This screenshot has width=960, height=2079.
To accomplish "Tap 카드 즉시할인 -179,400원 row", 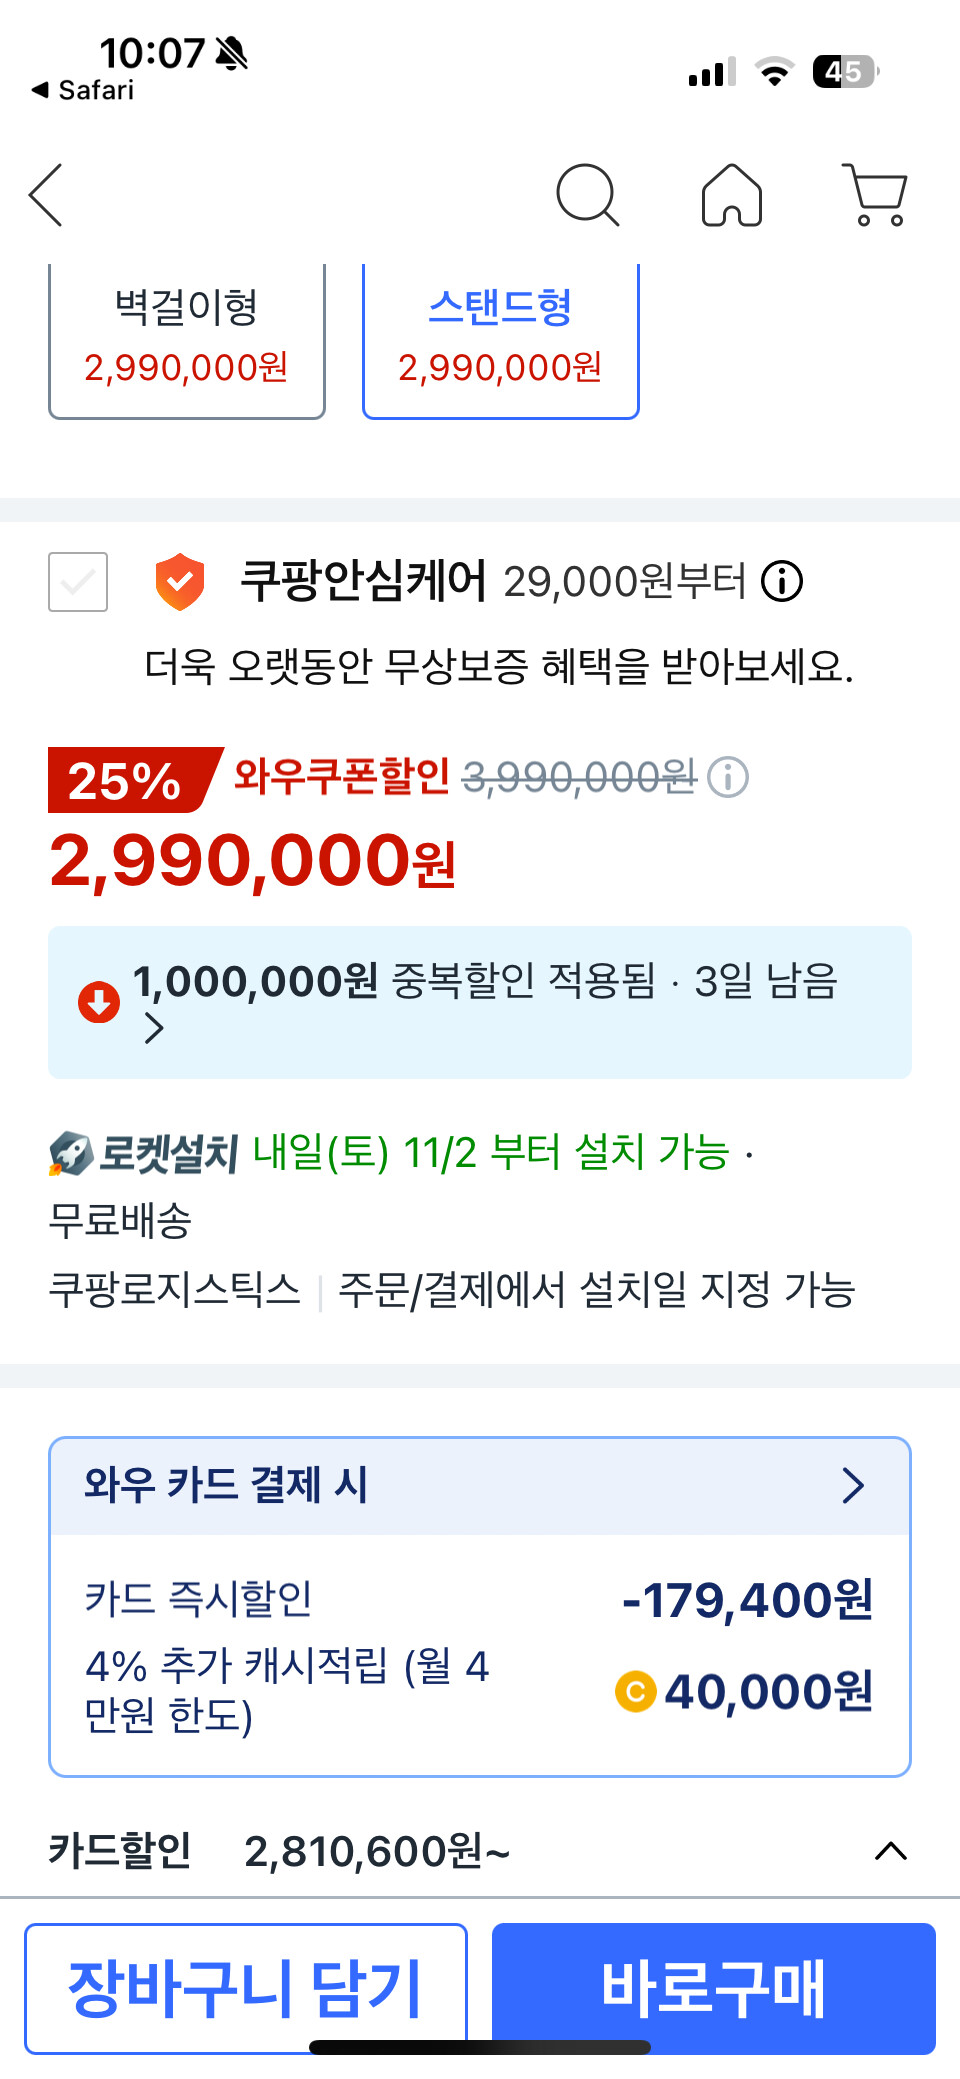I will point(479,1599).
